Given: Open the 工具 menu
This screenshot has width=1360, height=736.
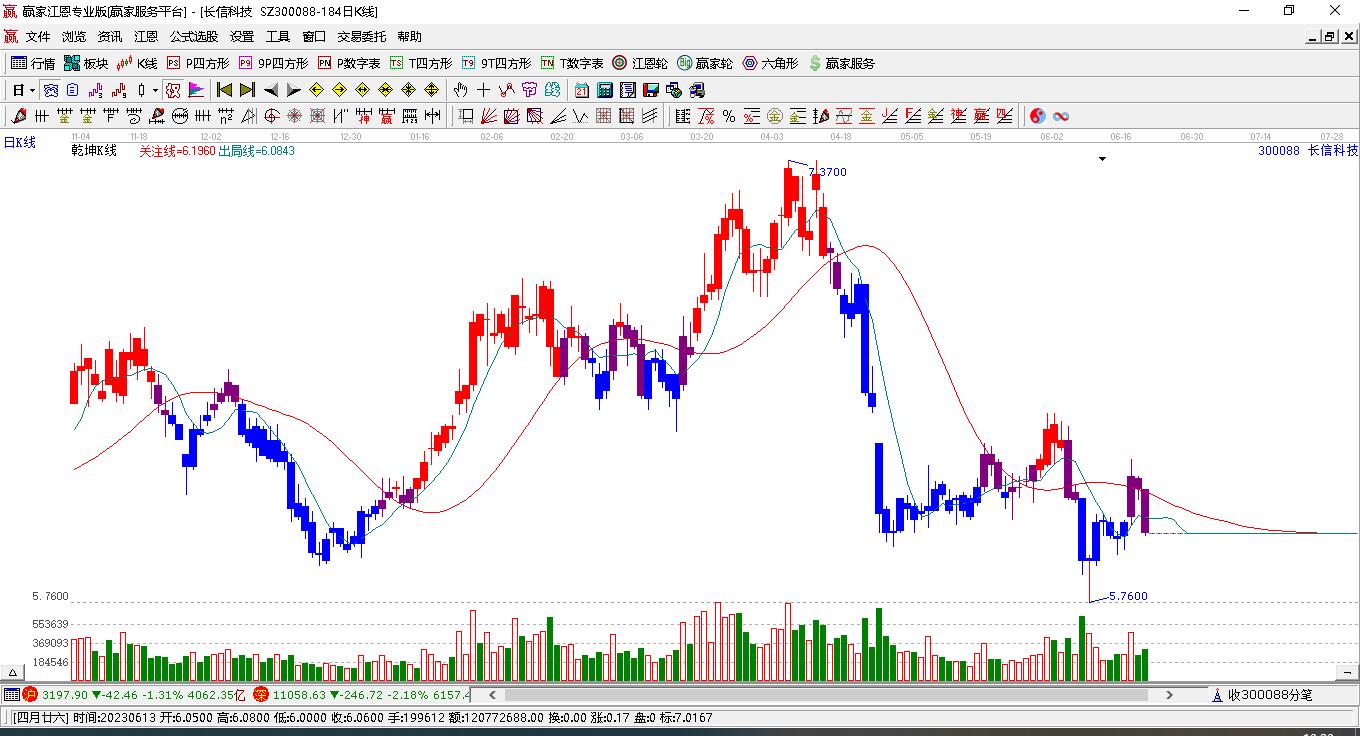Looking at the screenshot, I should 278,37.
